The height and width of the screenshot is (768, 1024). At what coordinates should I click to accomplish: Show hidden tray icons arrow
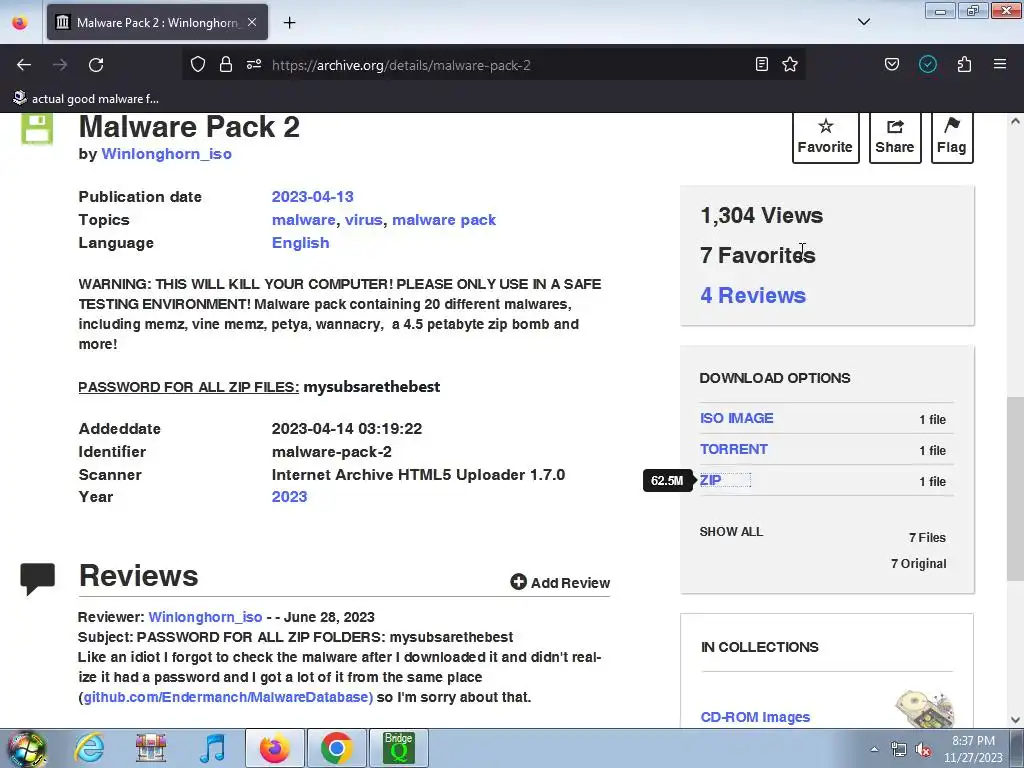point(874,749)
